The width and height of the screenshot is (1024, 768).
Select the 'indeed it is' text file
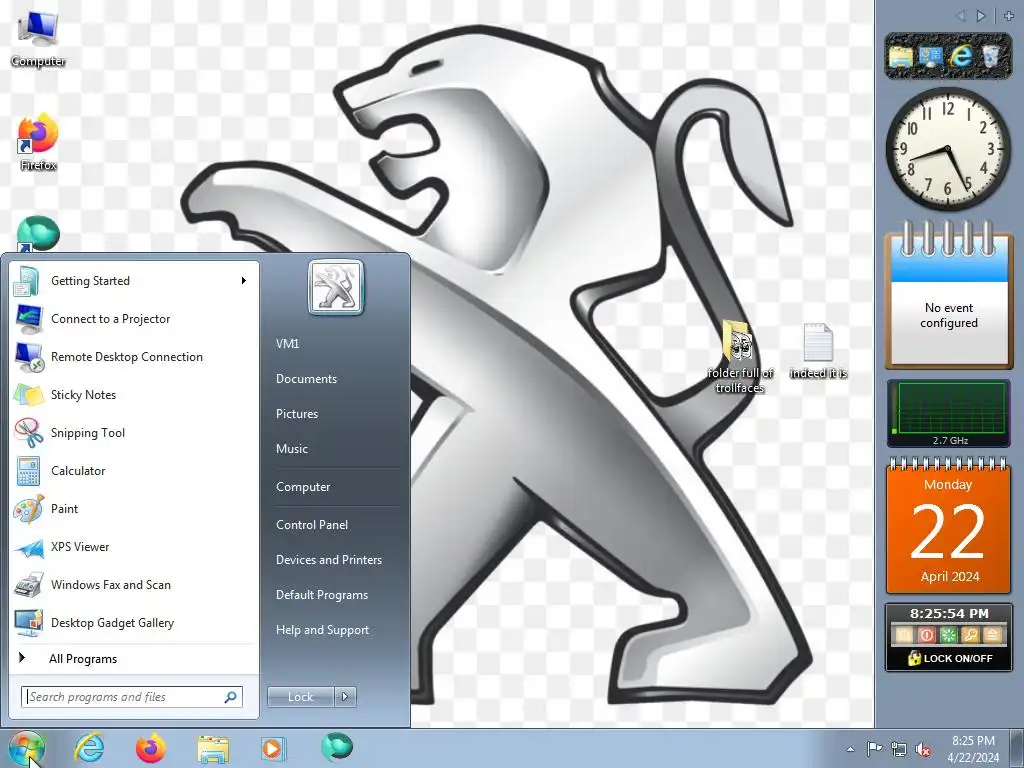point(818,351)
